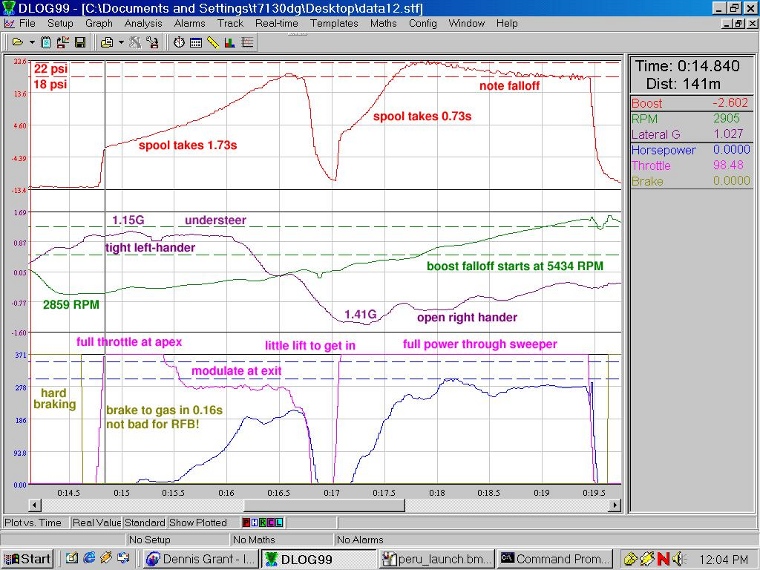Select the Boost channel in the legend
Image resolution: width=760 pixels, height=570 pixels.
647,103
